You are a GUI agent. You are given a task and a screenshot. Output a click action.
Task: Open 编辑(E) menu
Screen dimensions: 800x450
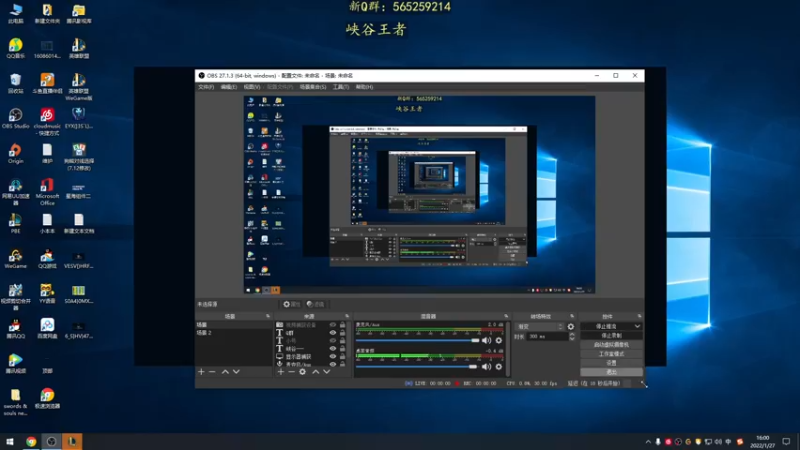tap(229, 87)
